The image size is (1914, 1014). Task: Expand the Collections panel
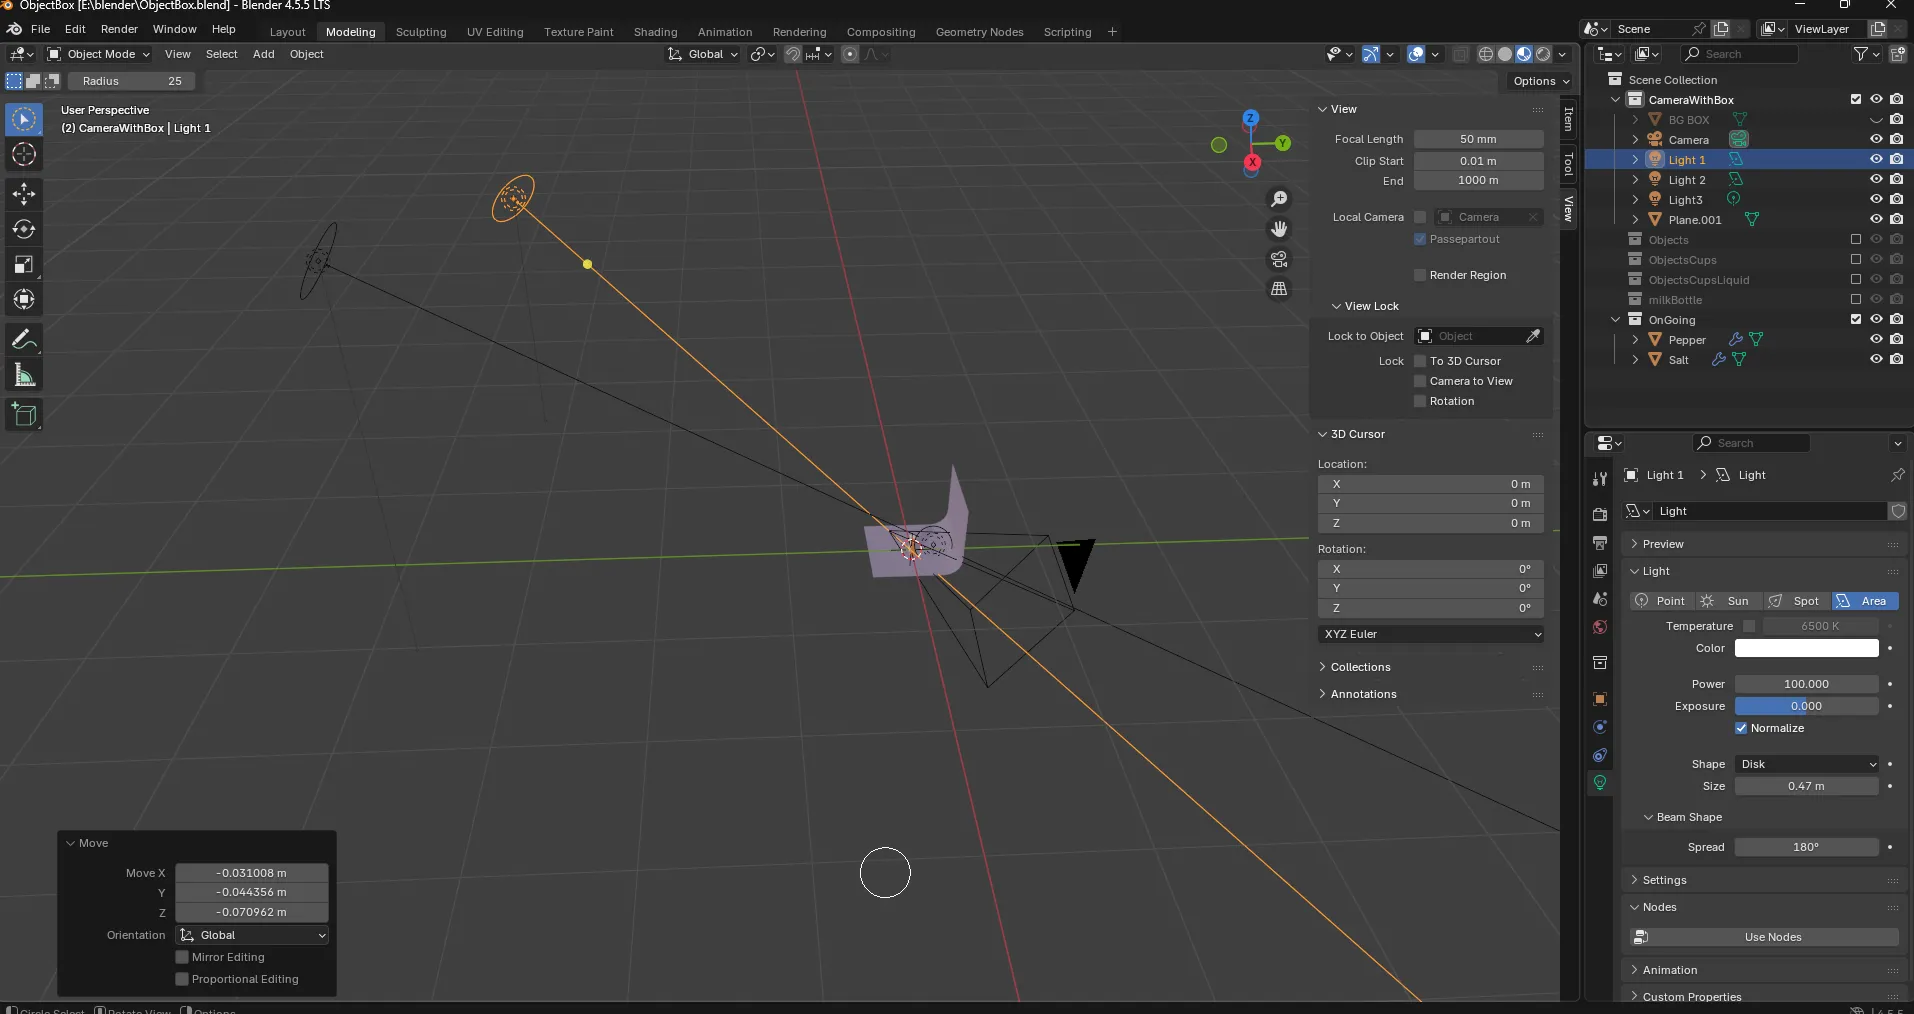click(x=1360, y=667)
